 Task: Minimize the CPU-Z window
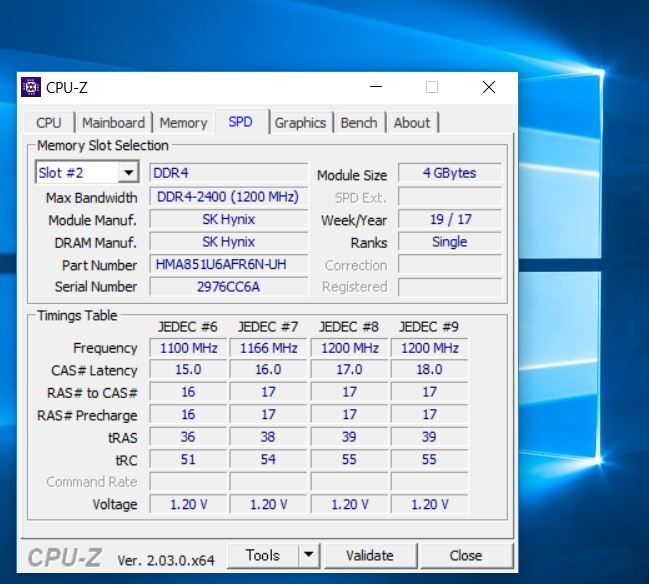[376, 87]
